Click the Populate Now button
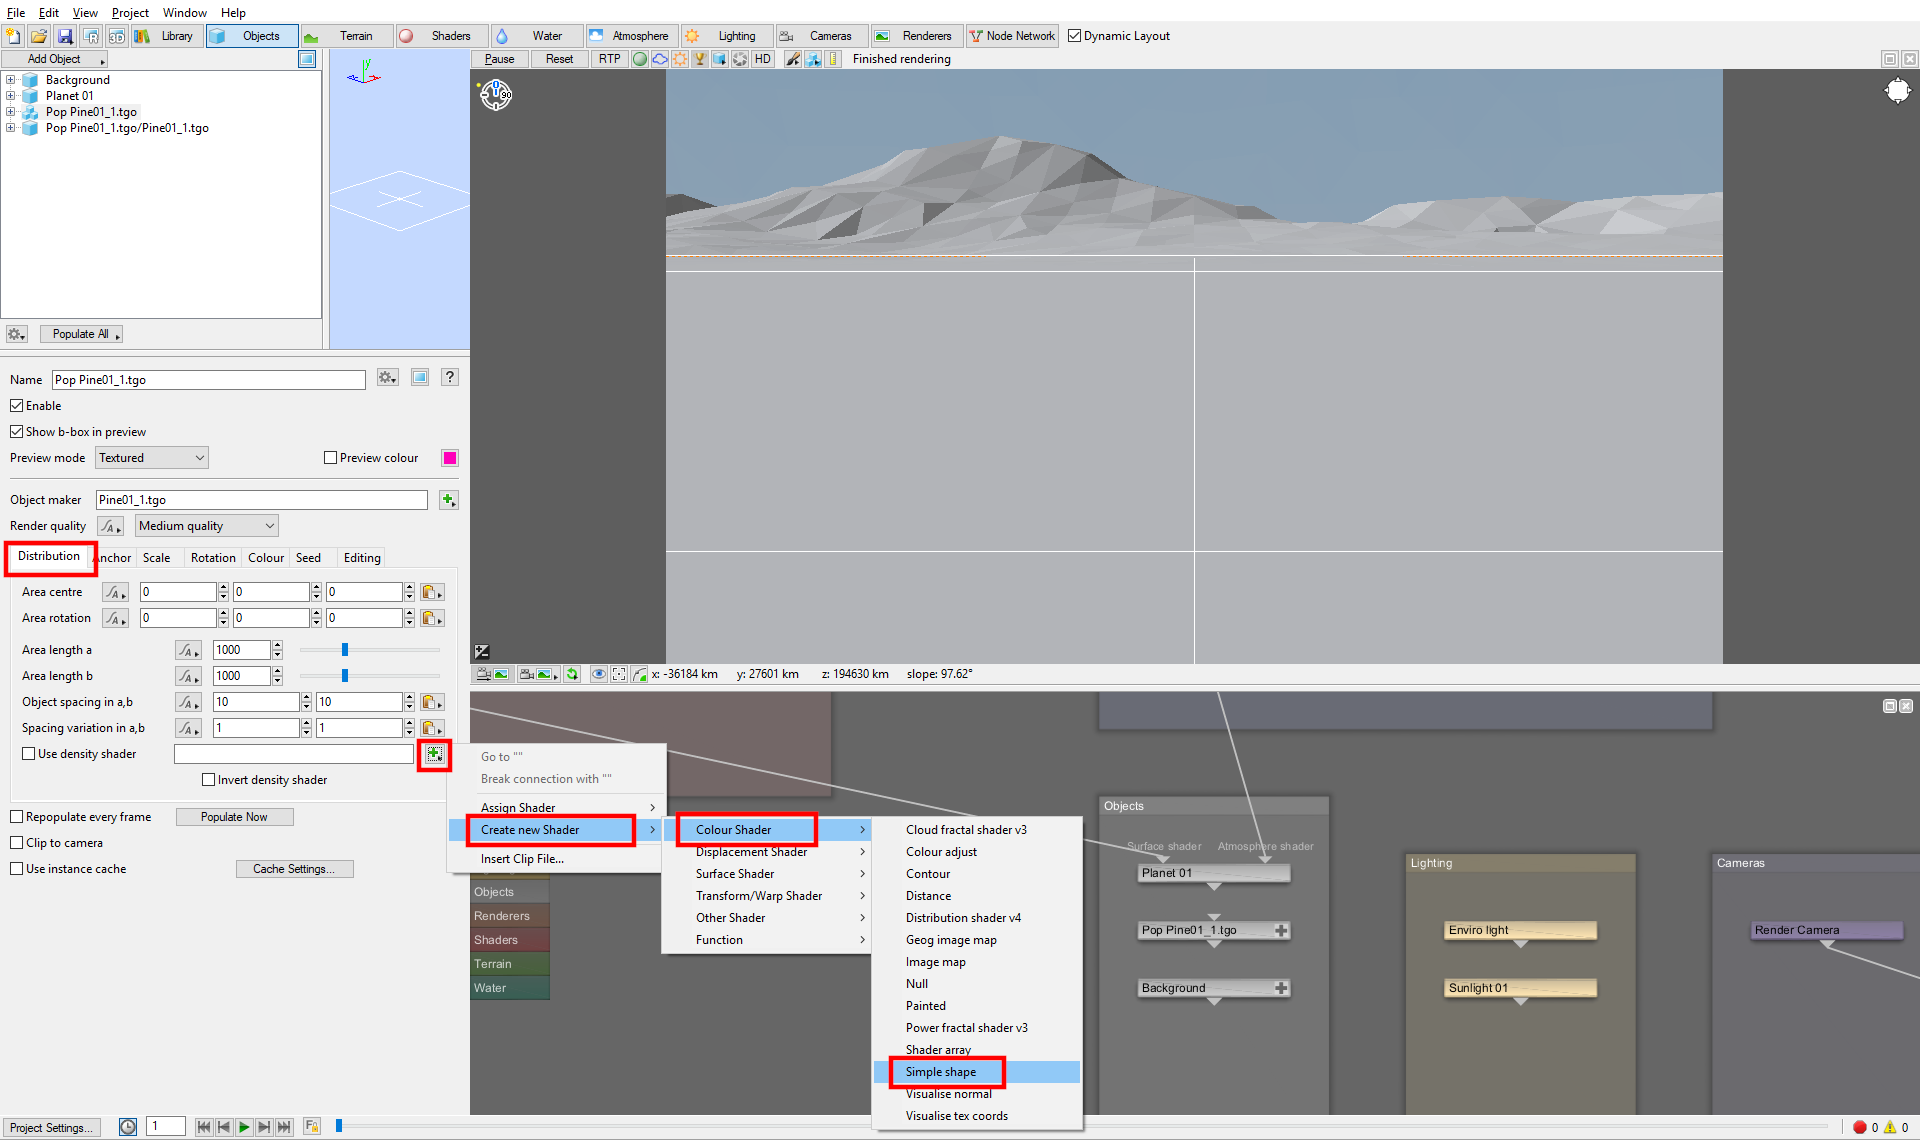 click(x=234, y=817)
